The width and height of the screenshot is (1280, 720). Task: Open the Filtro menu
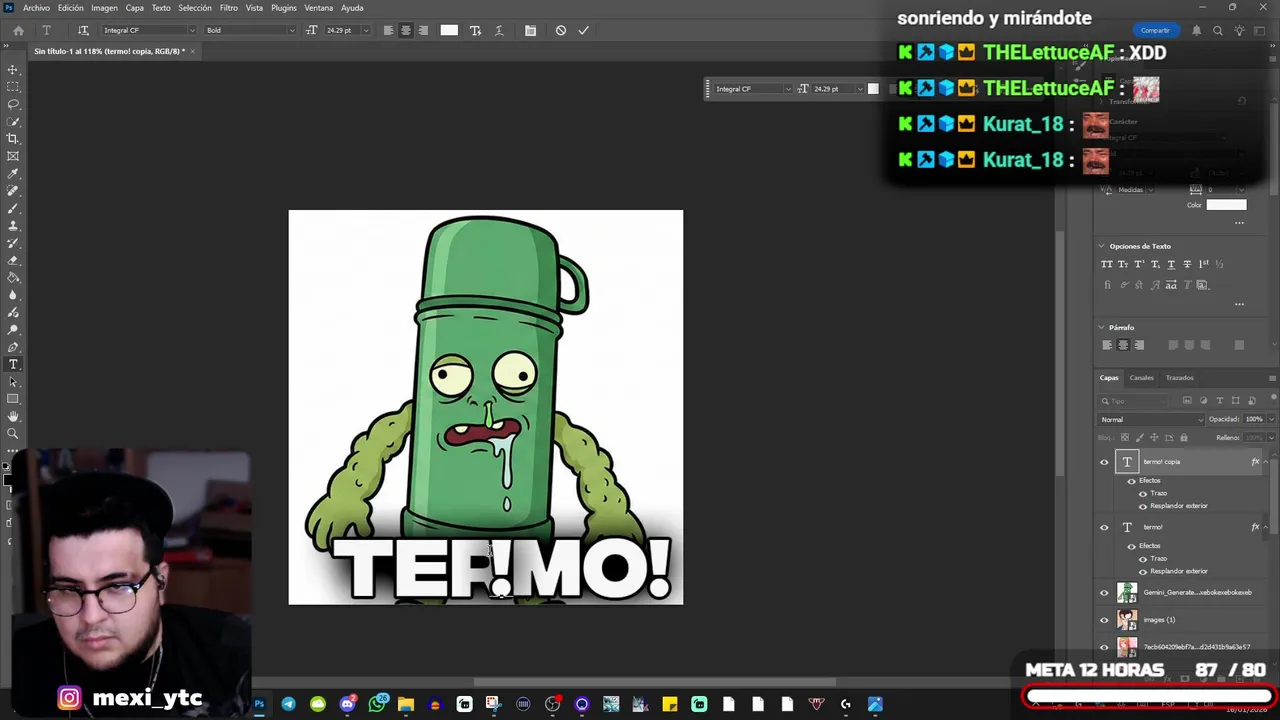pyautogui.click(x=229, y=8)
